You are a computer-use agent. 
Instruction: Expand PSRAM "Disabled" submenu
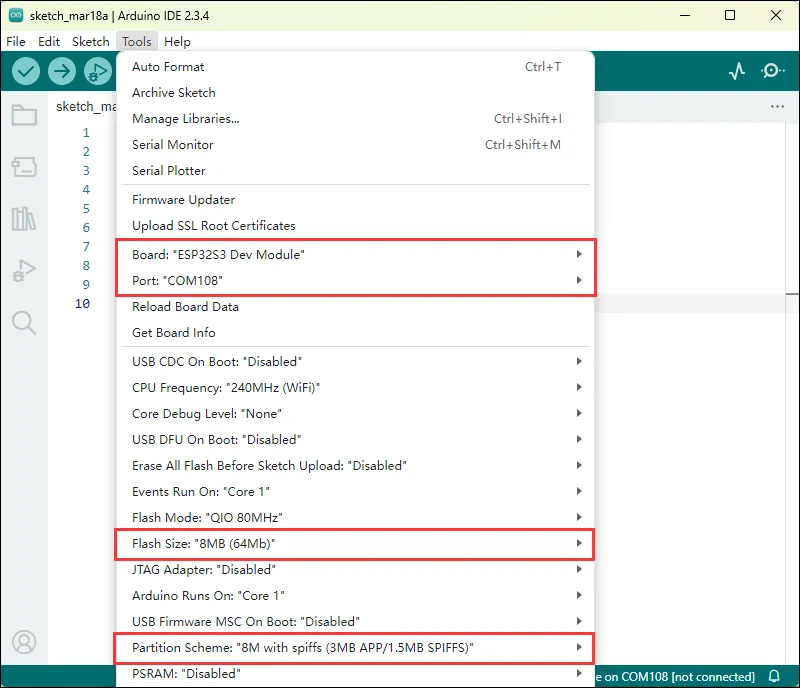356,674
